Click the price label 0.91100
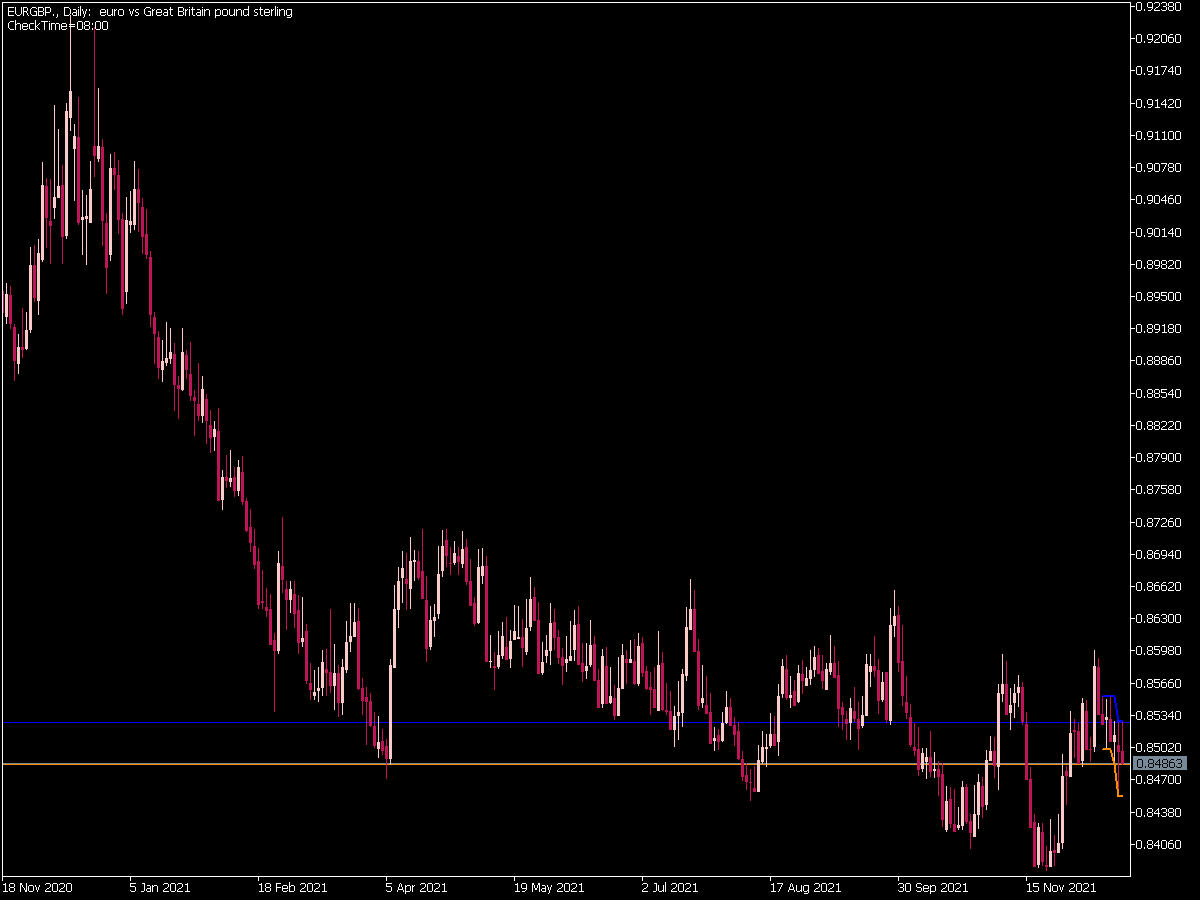 pyautogui.click(x=1160, y=135)
